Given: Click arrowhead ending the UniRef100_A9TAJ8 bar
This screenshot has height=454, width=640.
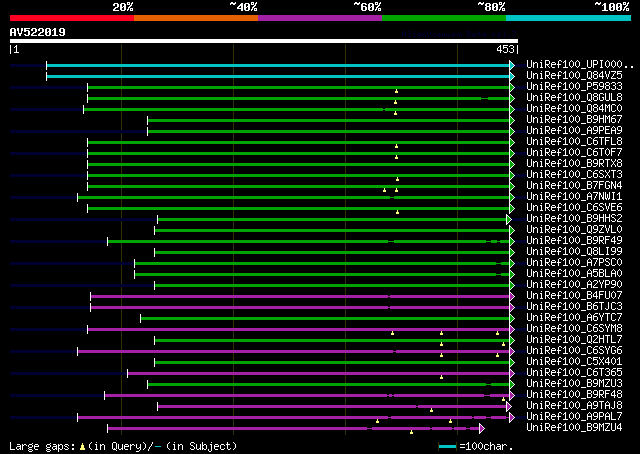Looking at the screenshot, I should [509, 407].
